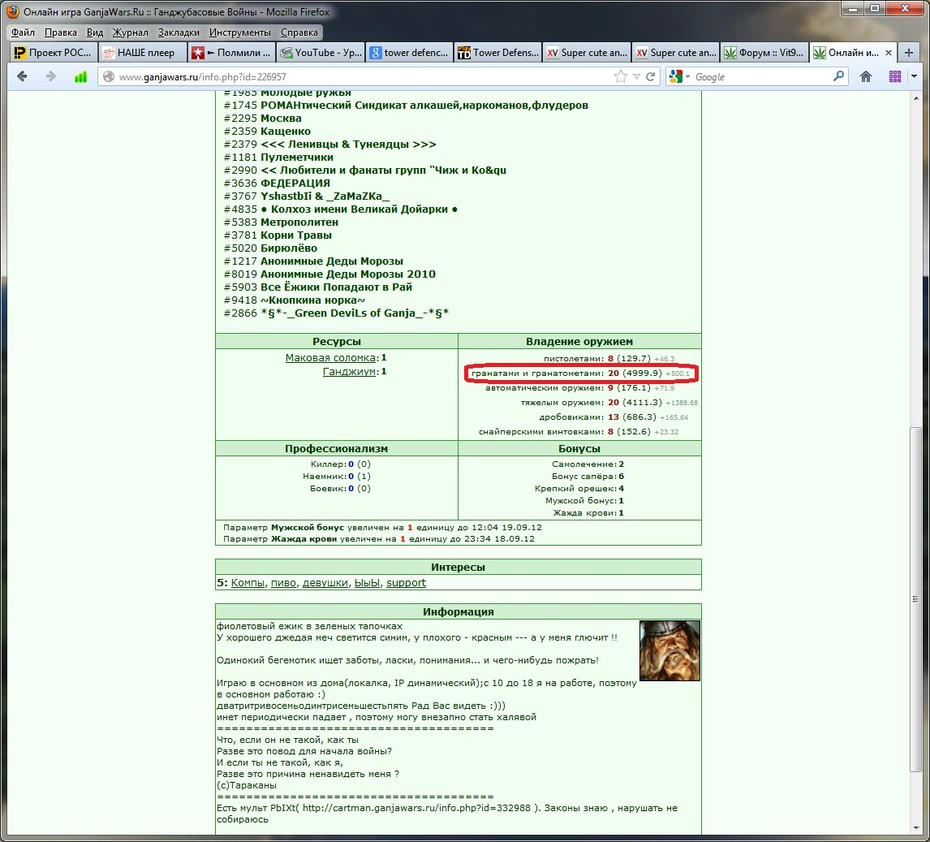Click the search magnifier icon

(x=839, y=76)
